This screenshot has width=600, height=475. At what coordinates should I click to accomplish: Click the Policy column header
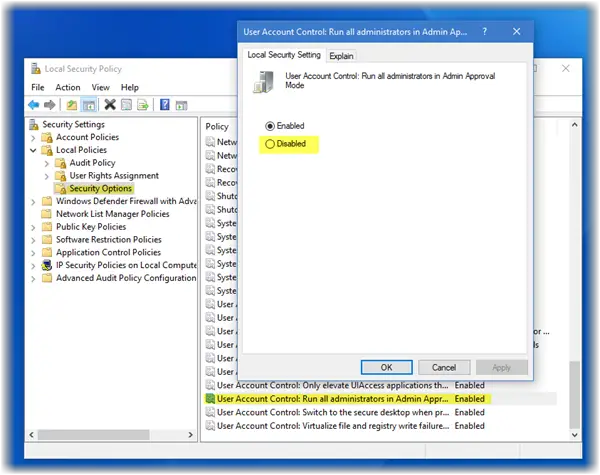217,126
